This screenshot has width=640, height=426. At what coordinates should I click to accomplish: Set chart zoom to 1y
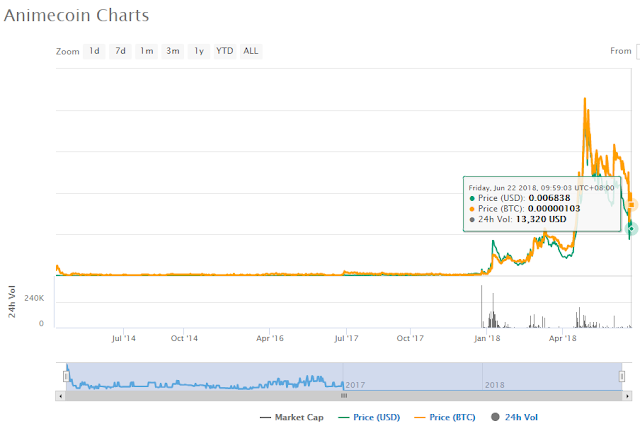199,51
